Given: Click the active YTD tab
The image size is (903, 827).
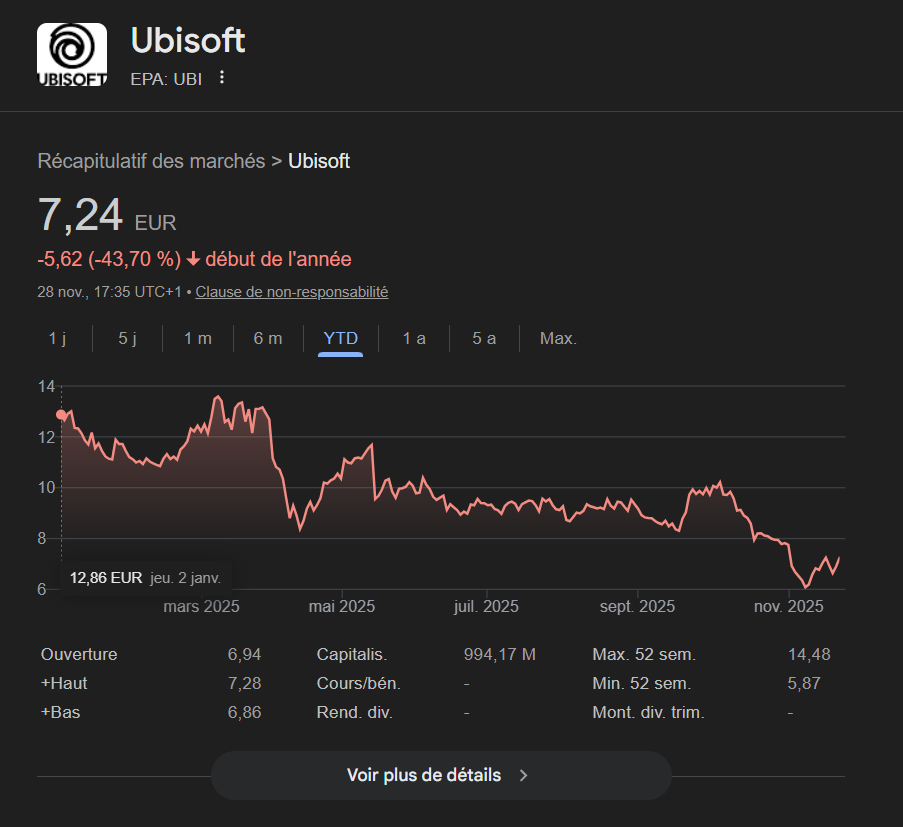Looking at the screenshot, I should point(340,338).
